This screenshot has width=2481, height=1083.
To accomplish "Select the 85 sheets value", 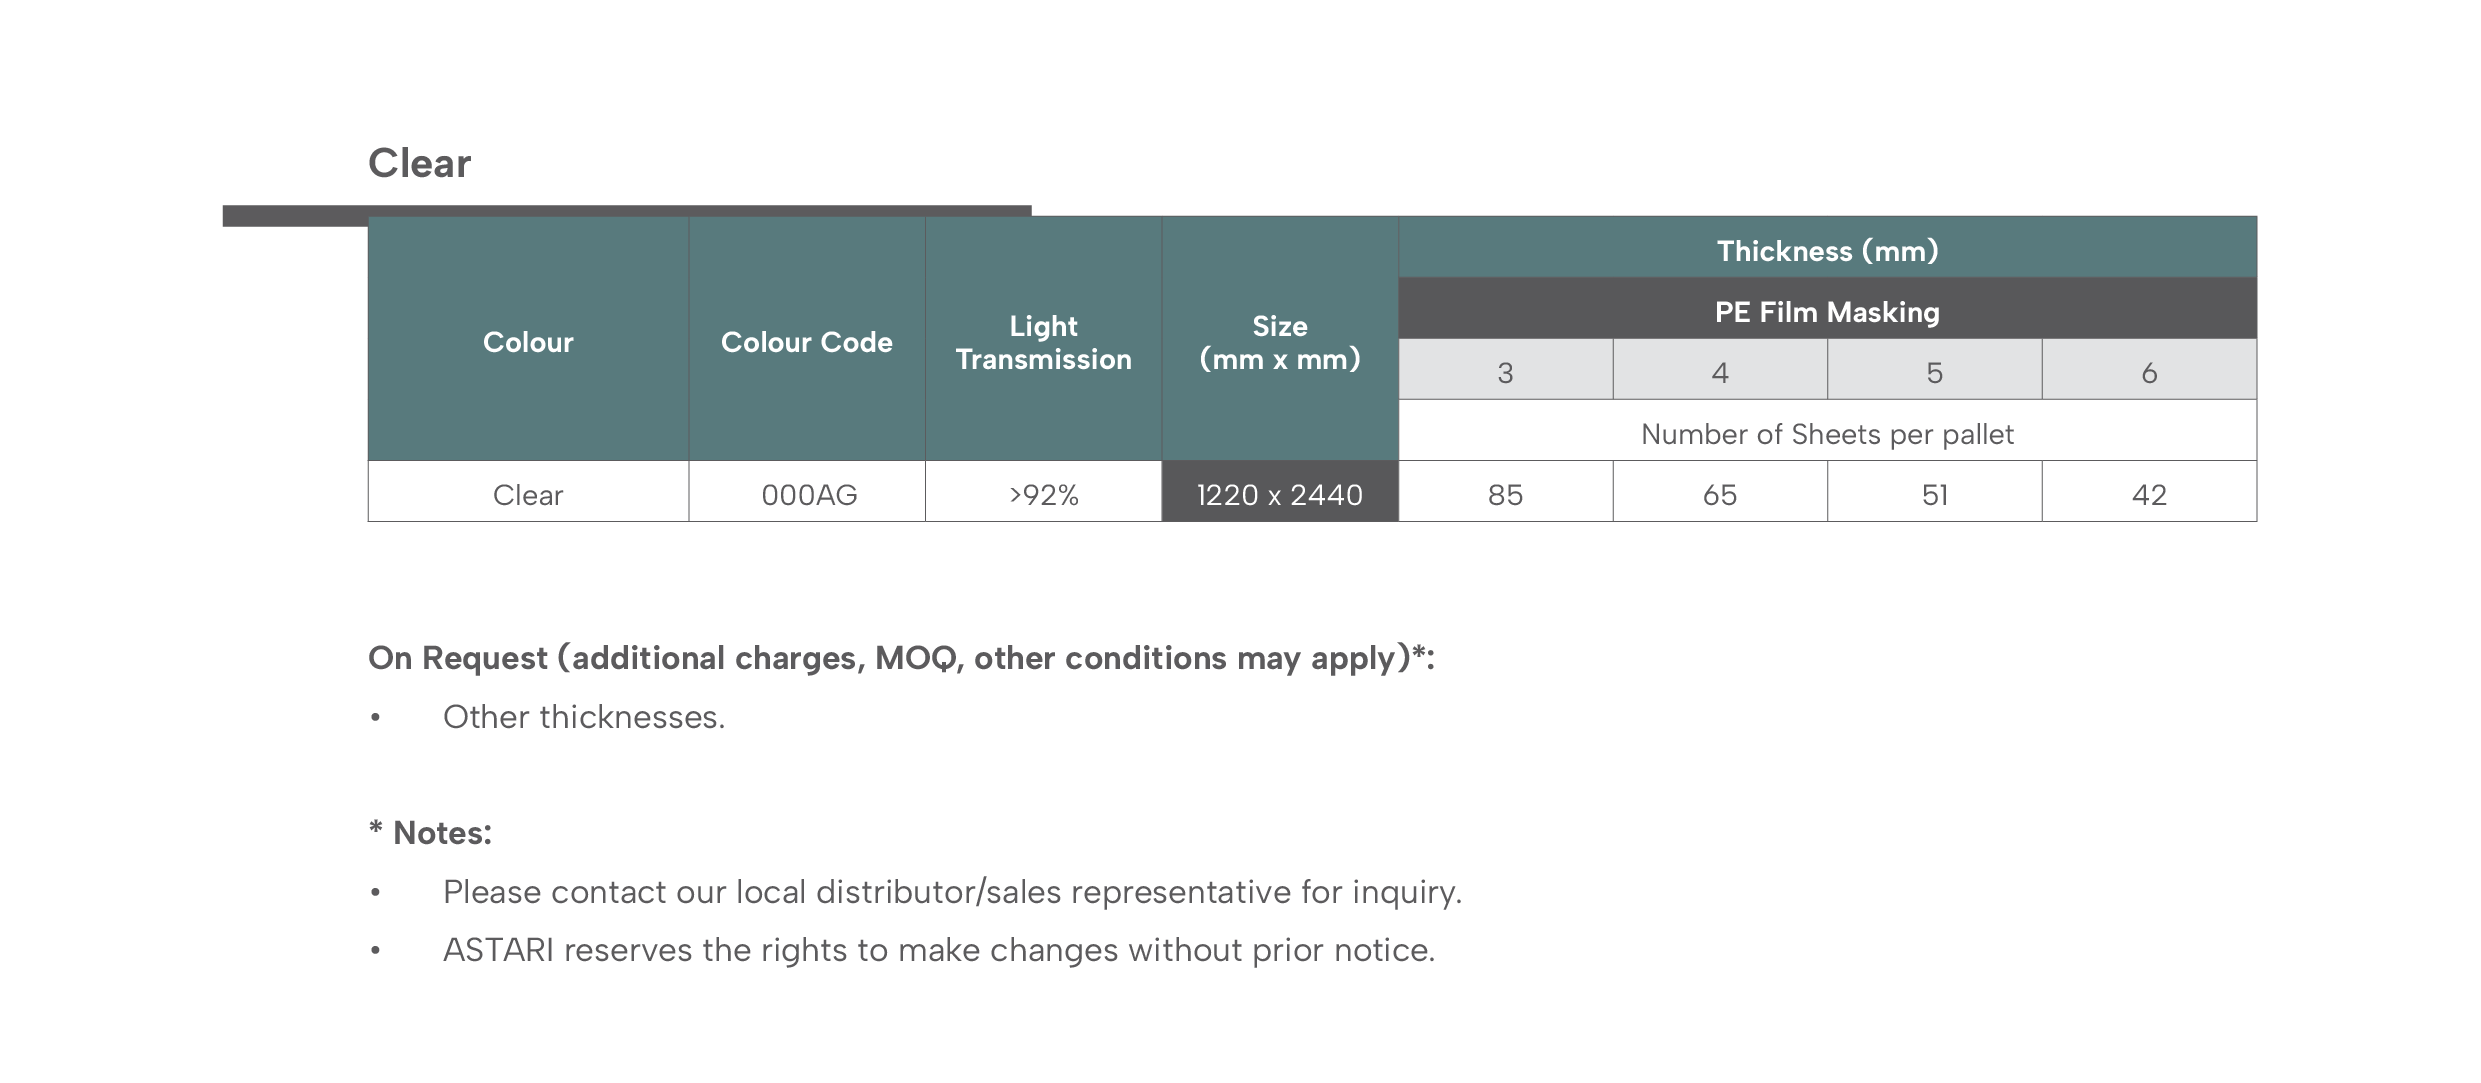I will [1505, 492].
